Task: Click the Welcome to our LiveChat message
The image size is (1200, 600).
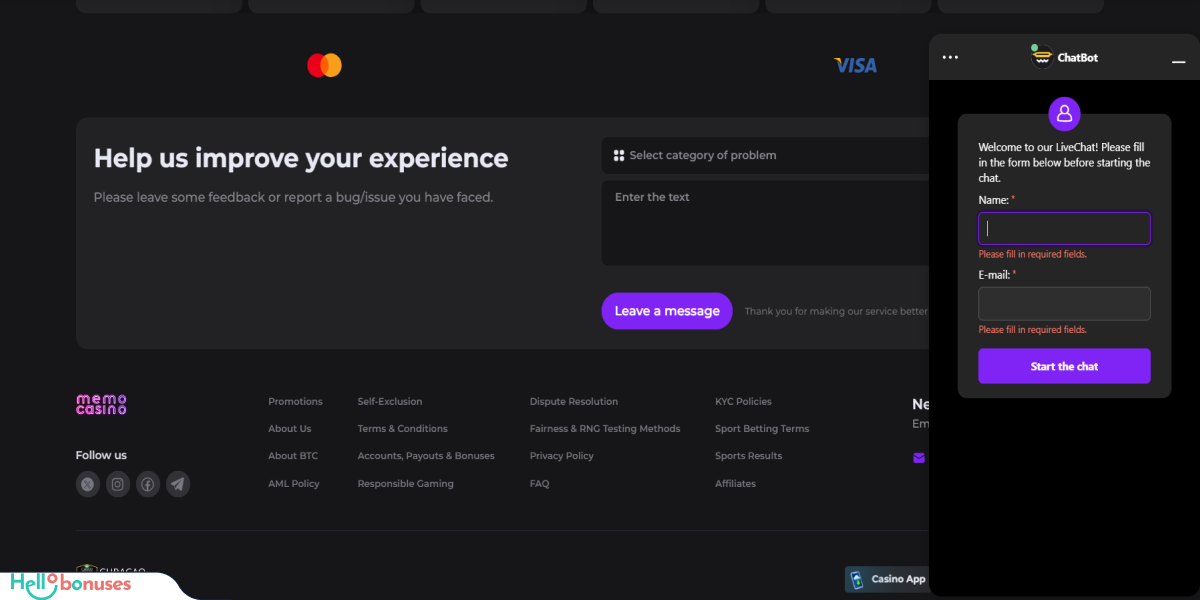Action: point(1064,162)
